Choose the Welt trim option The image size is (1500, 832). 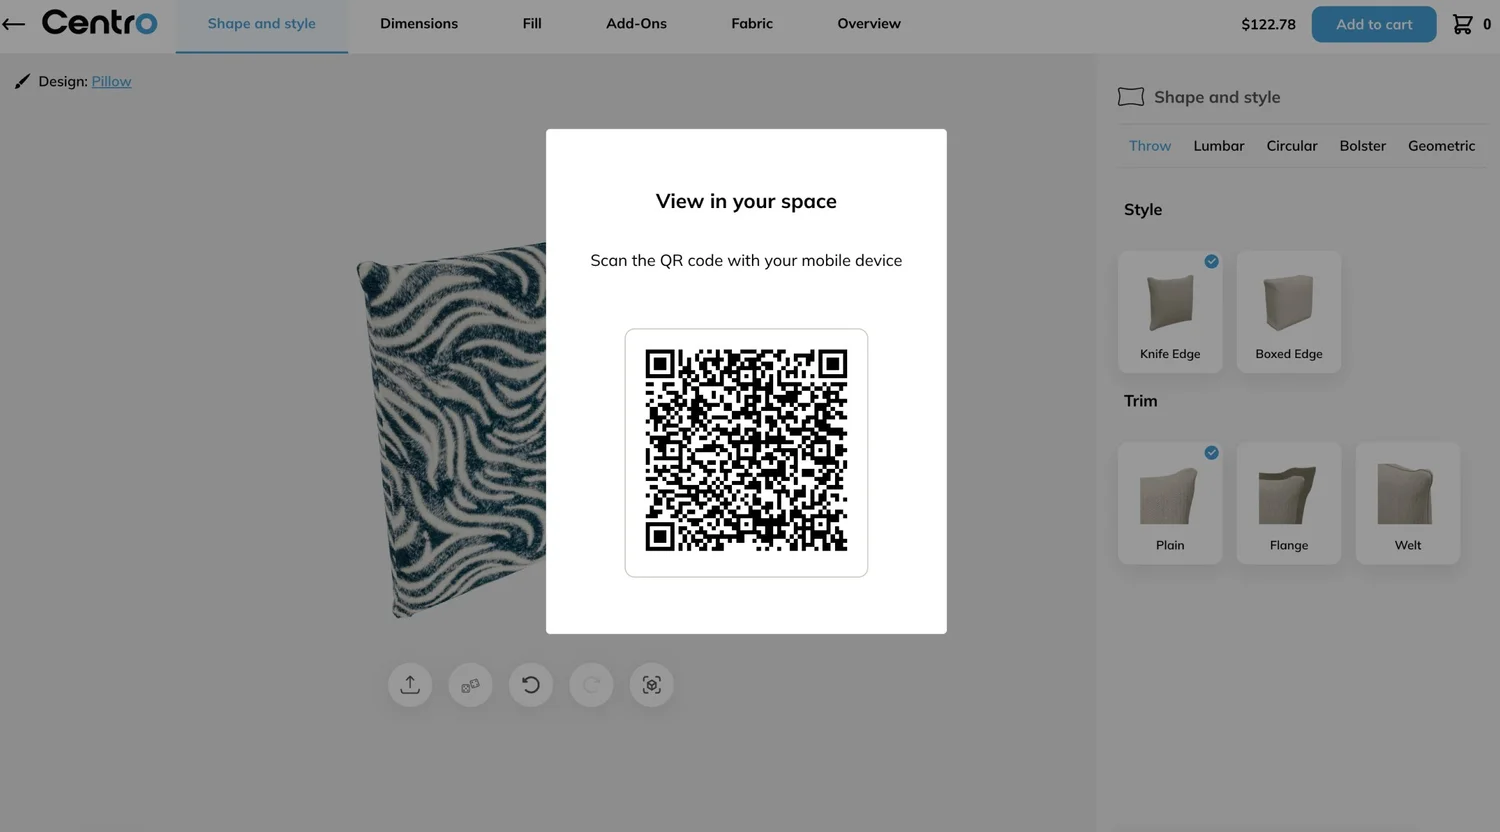[x=1408, y=503]
